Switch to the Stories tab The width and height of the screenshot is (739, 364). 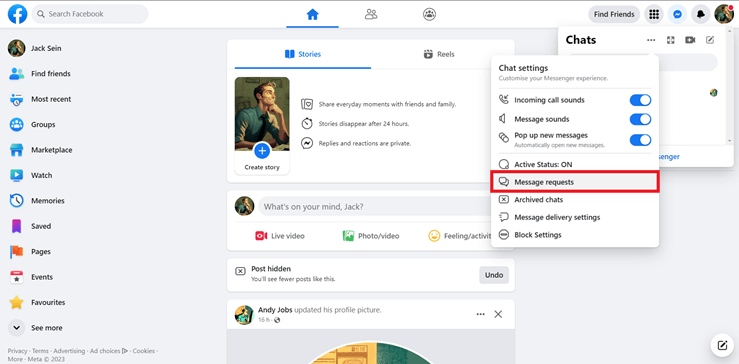(303, 54)
